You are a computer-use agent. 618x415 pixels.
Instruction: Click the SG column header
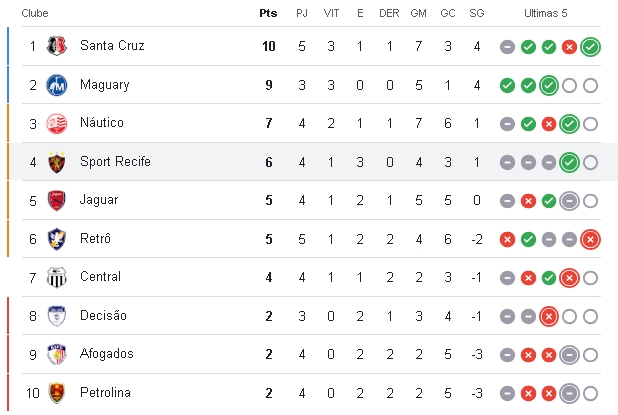pos(477,13)
